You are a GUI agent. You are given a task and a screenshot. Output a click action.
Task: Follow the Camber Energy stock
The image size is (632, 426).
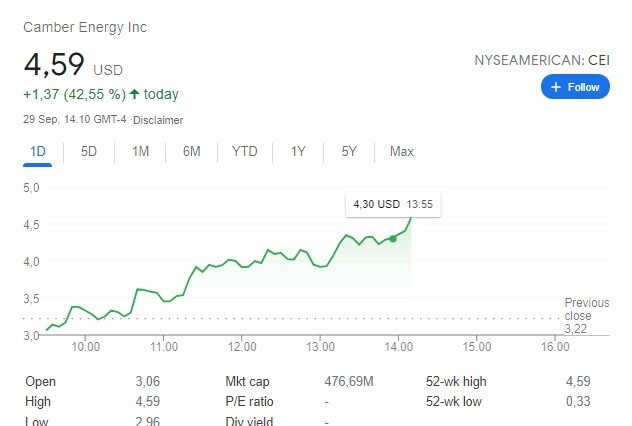[575, 87]
